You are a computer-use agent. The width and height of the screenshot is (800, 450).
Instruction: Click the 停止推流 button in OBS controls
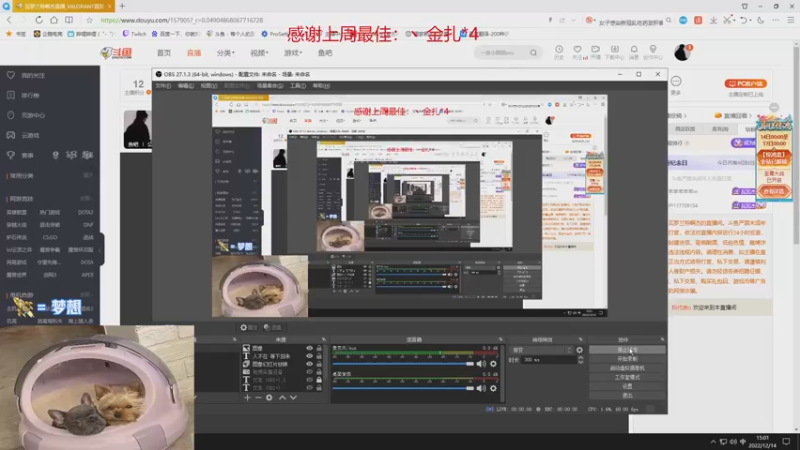[x=627, y=350]
